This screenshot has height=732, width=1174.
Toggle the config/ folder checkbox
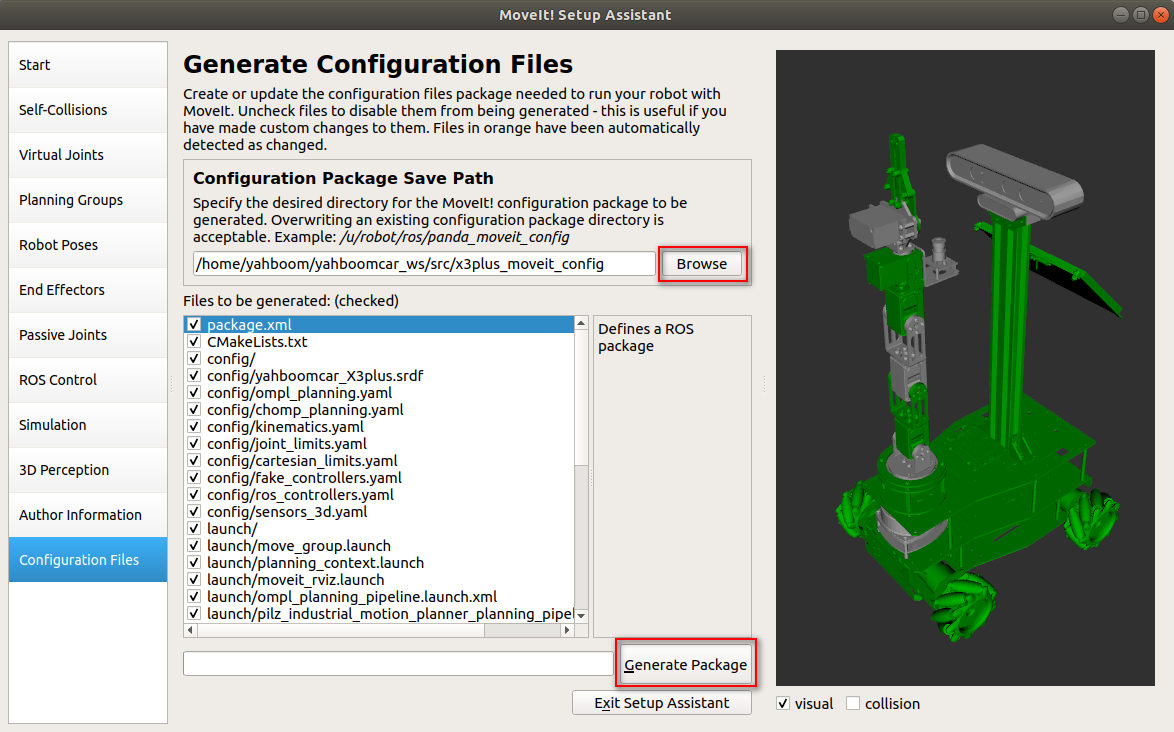click(194, 359)
